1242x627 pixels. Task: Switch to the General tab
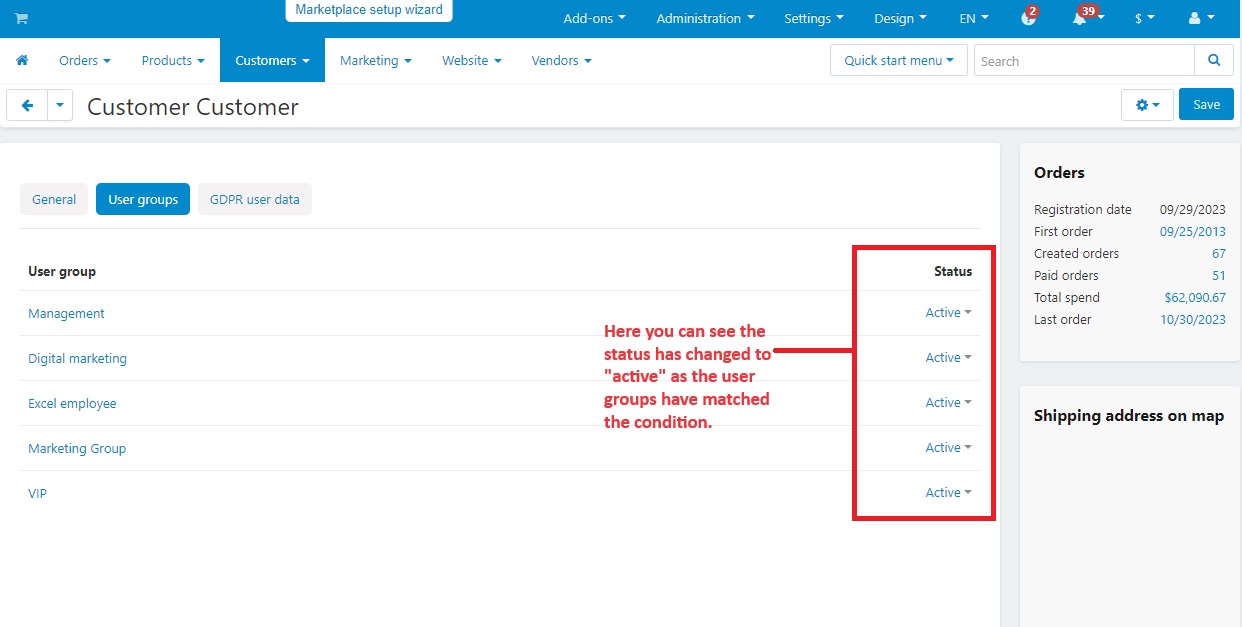(x=54, y=200)
